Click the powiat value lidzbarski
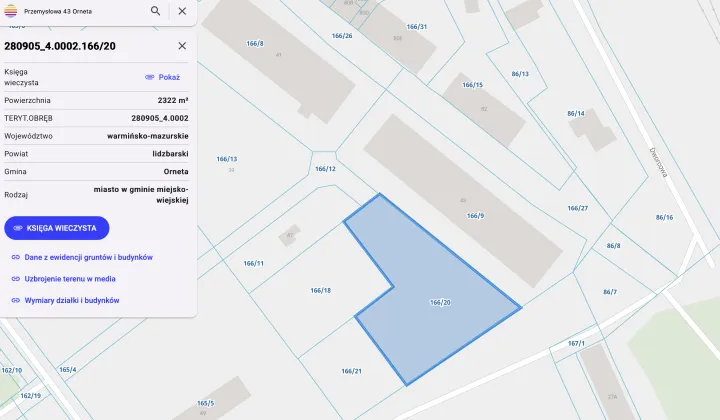The height and width of the screenshot is (420, 720). pyautogui.click(x=170, y=154)
